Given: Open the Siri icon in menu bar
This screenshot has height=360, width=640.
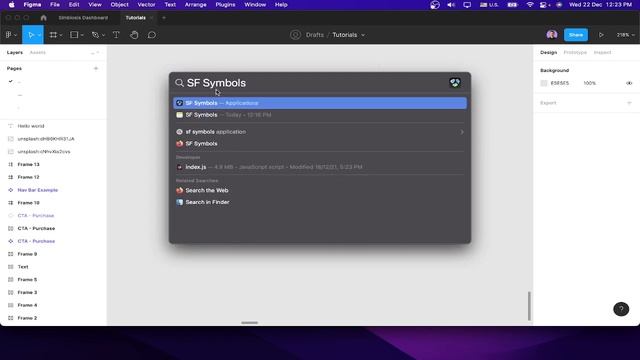Looking at the screenshot, I should pyautogui.click(x=559, y=4).
